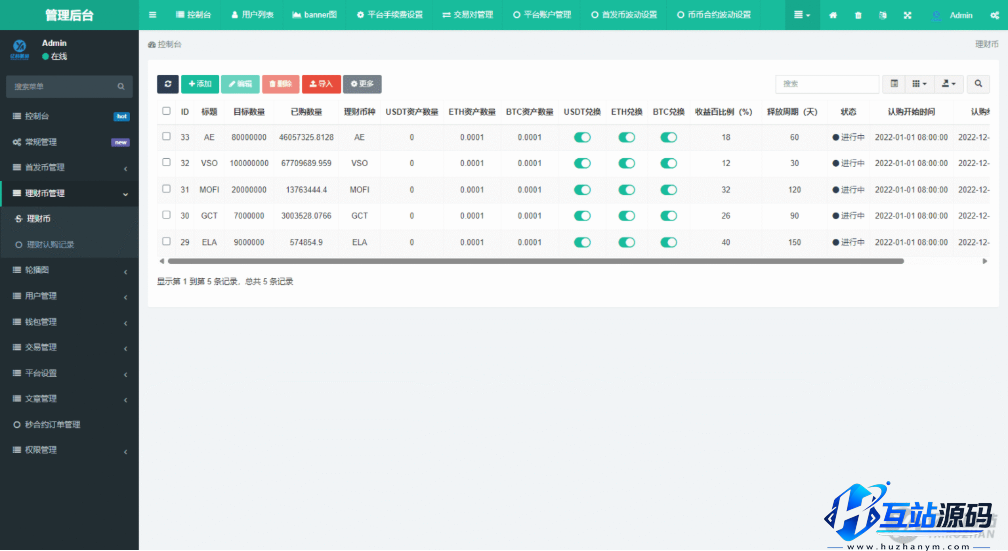Click the table search input field
Viewport: 1008px width, 551px height.
coord(827,84)
